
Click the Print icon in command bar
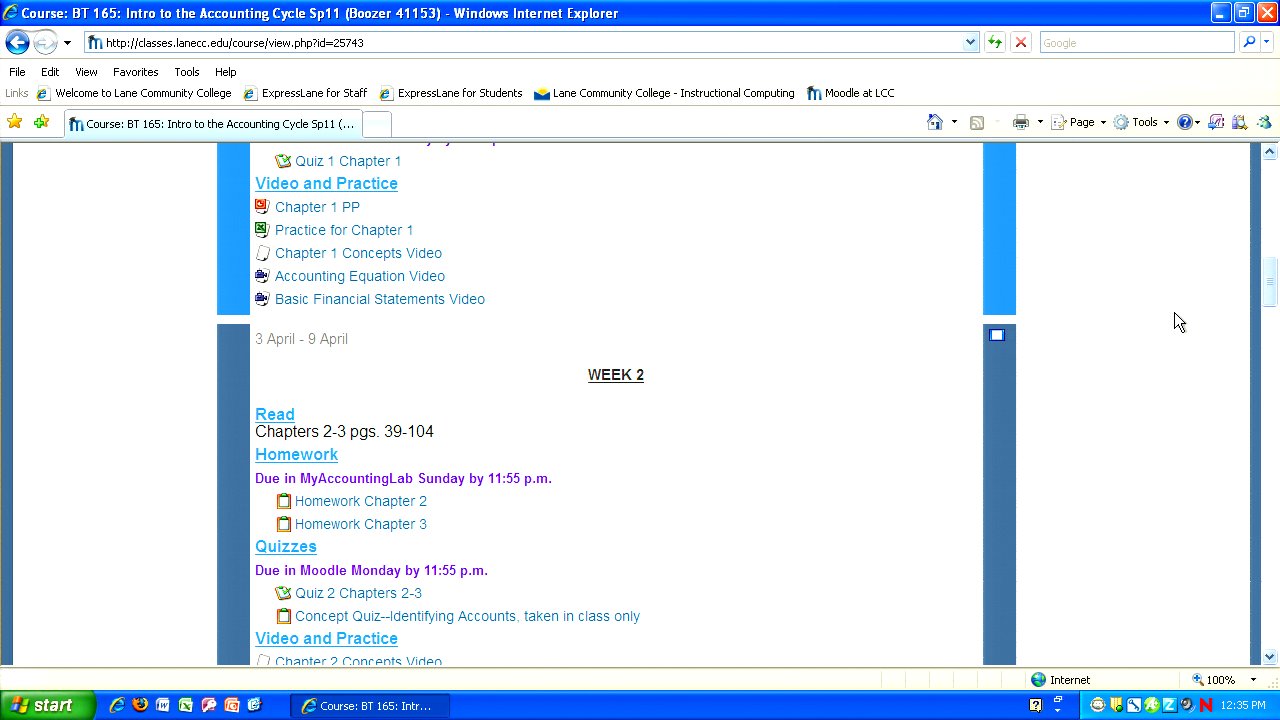tap(1020, 122)
